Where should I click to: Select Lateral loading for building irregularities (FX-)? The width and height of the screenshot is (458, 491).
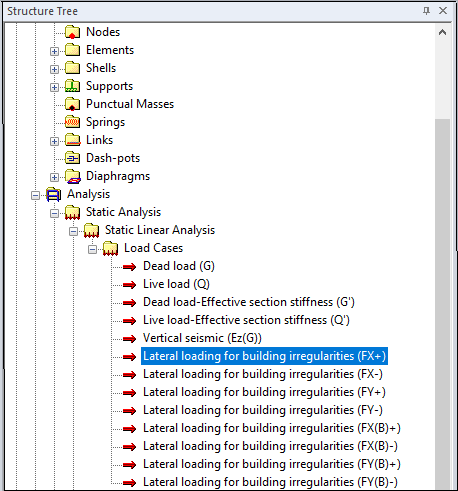[263, 374]
